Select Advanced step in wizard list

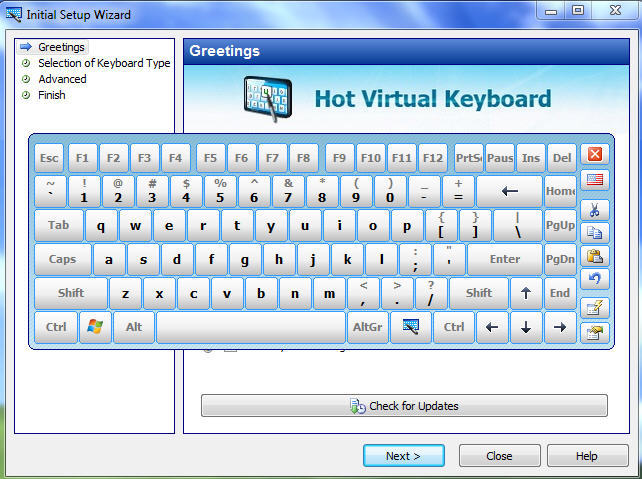coord(62,79)
